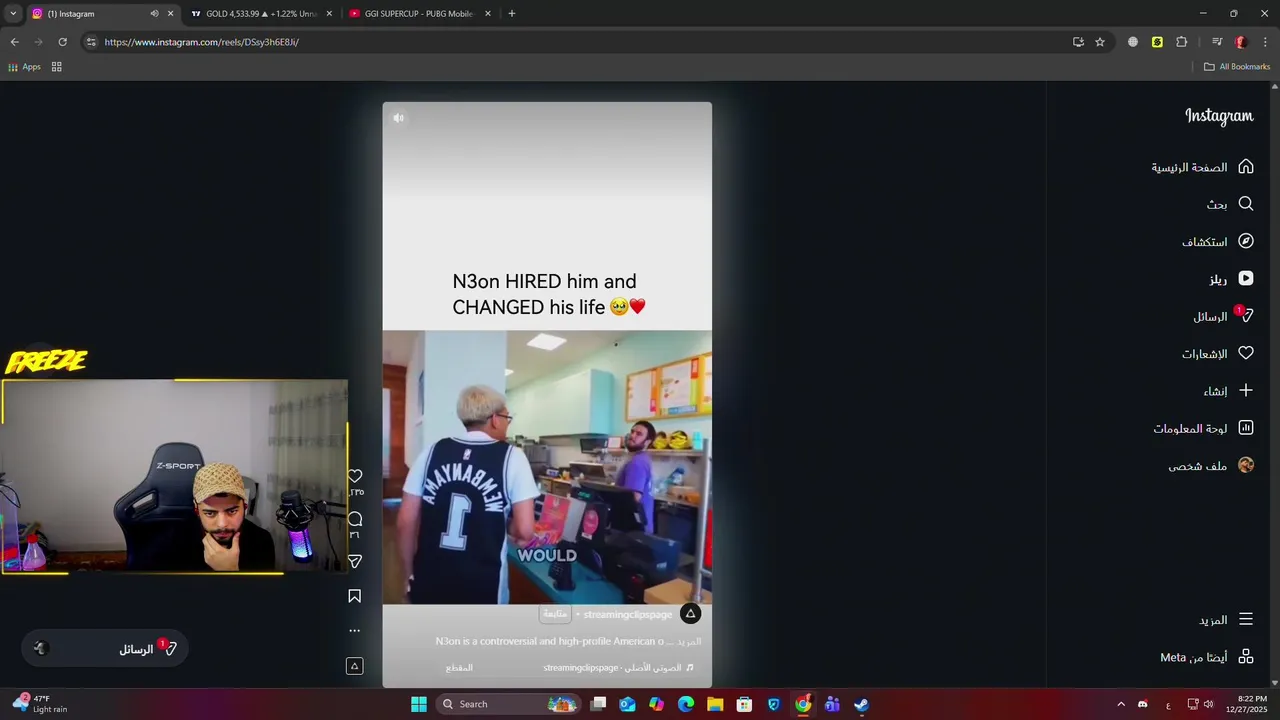This screenshot has width=1280, height=720.
Task: Open File Explorer from the taskbar
Action: [715, 704]
